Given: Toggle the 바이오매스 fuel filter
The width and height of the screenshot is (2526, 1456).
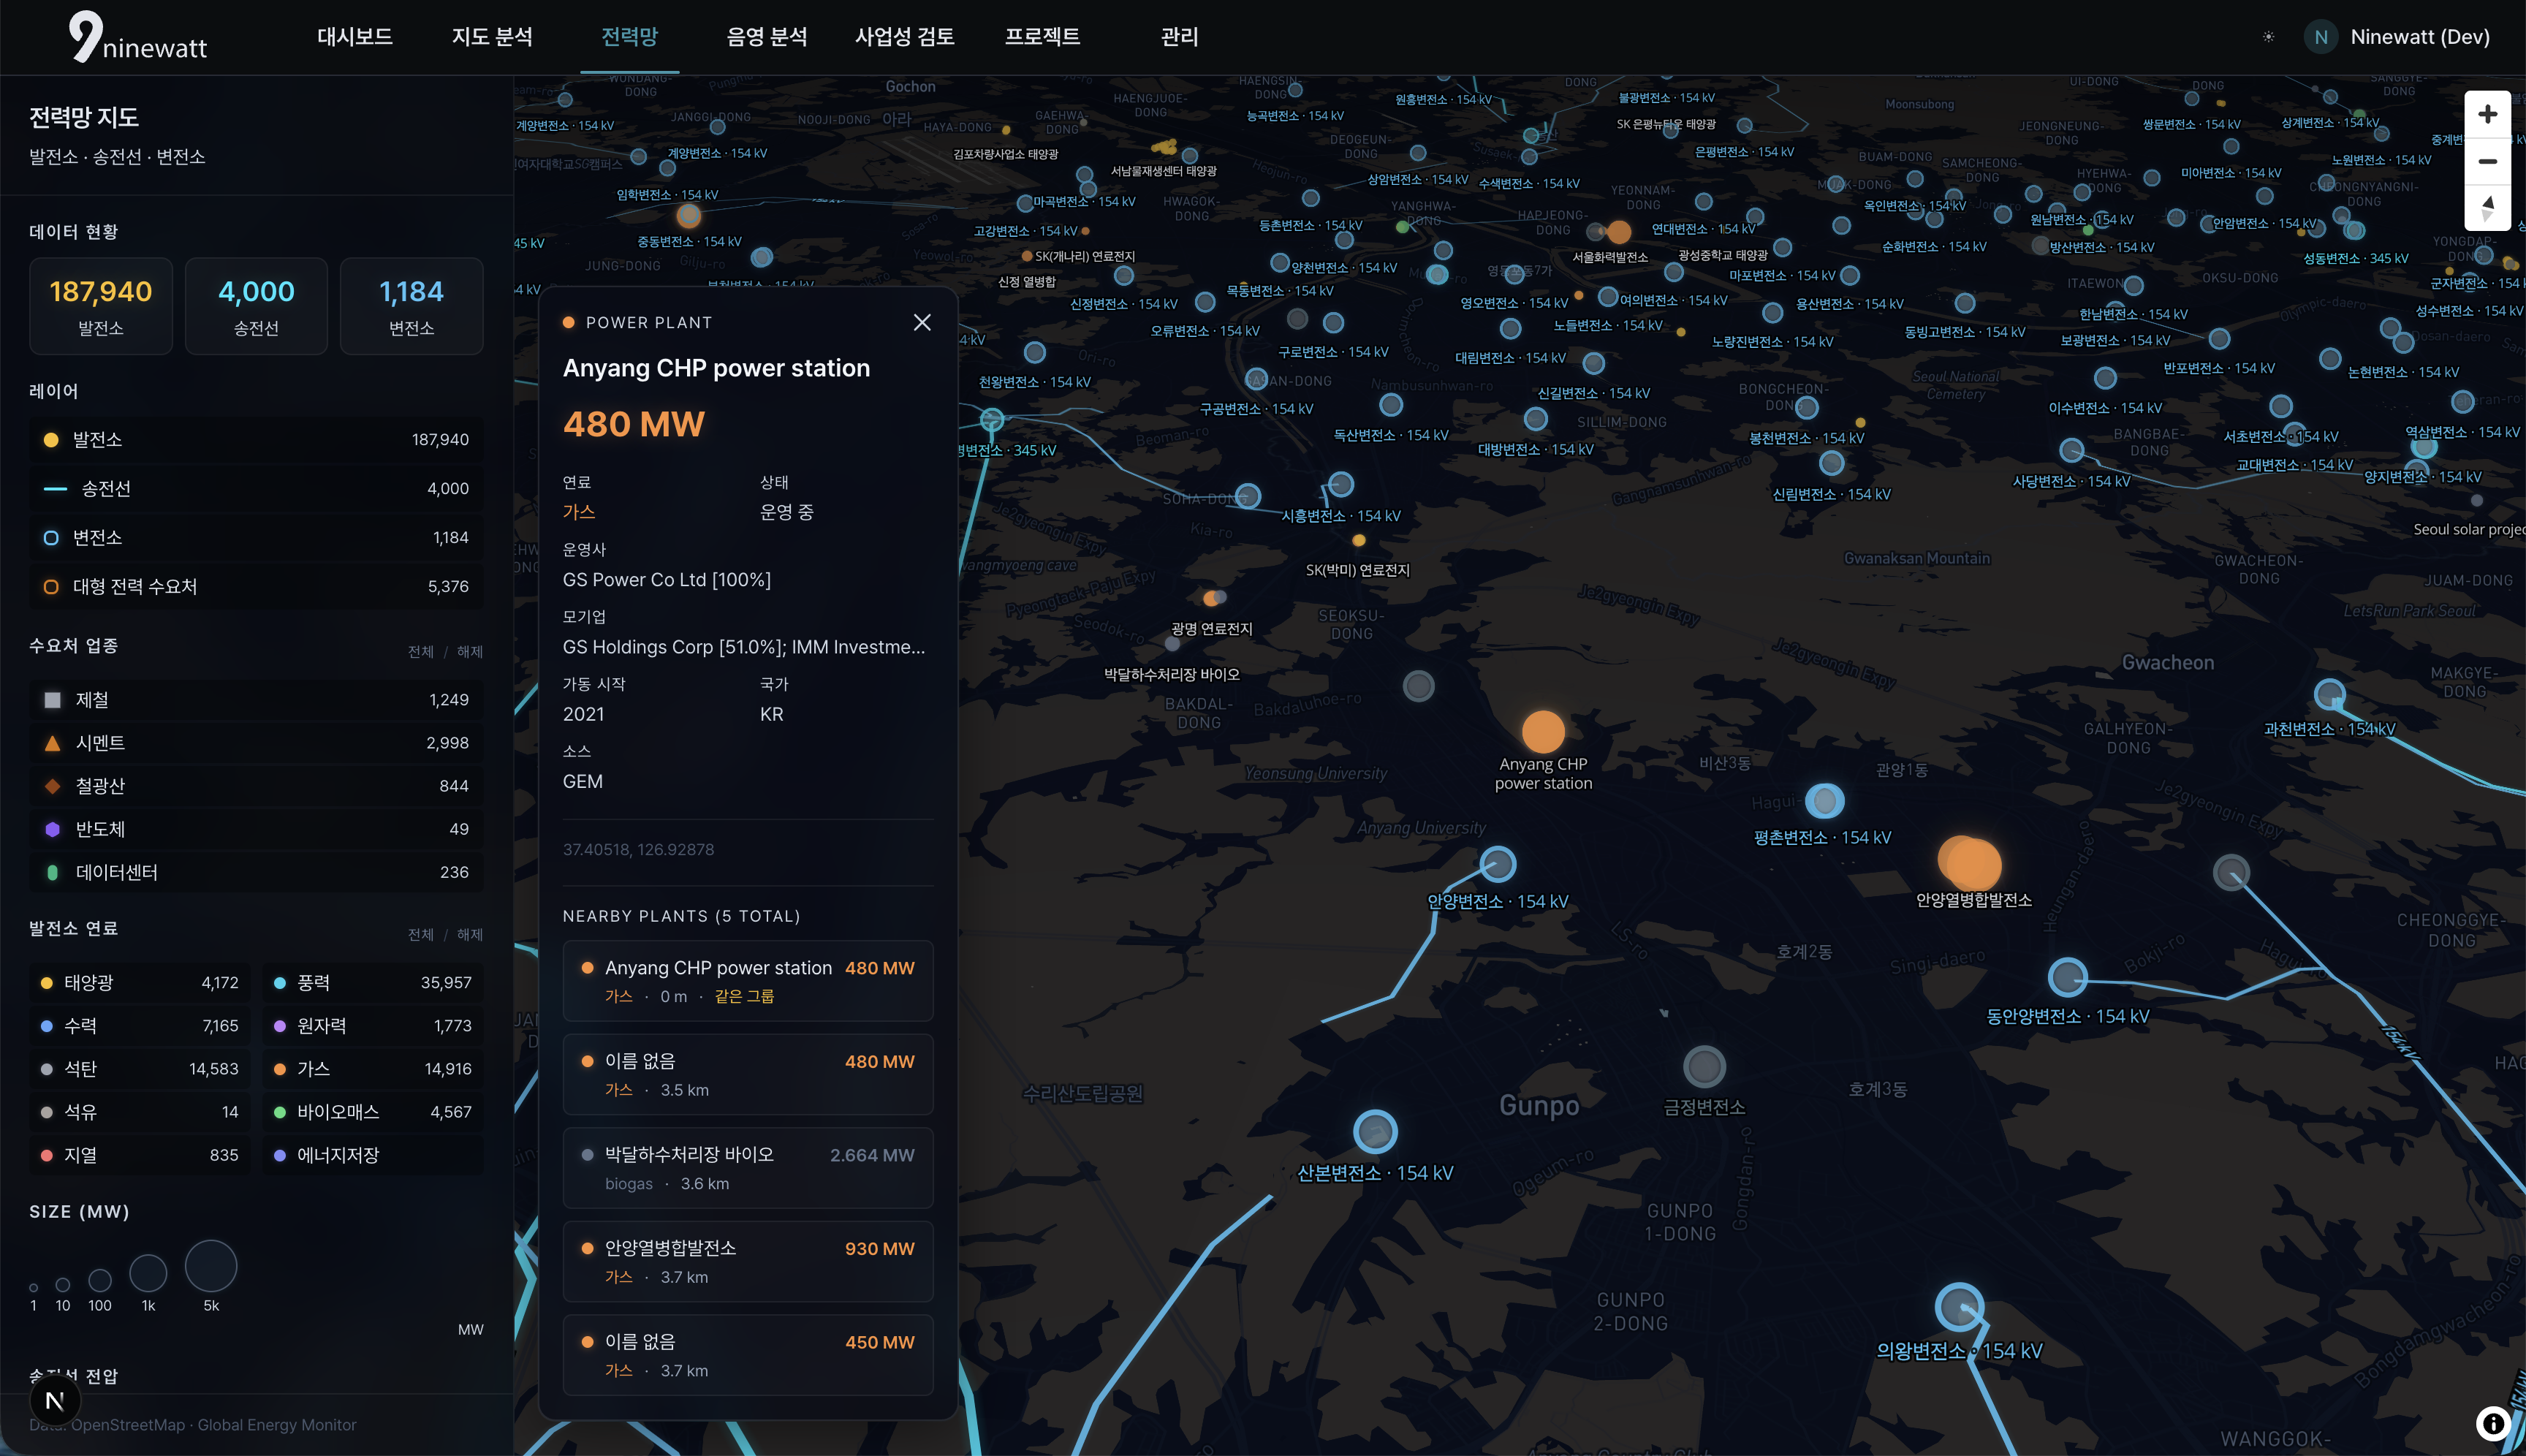Looking at the screenshot, I should [373, 1112].
